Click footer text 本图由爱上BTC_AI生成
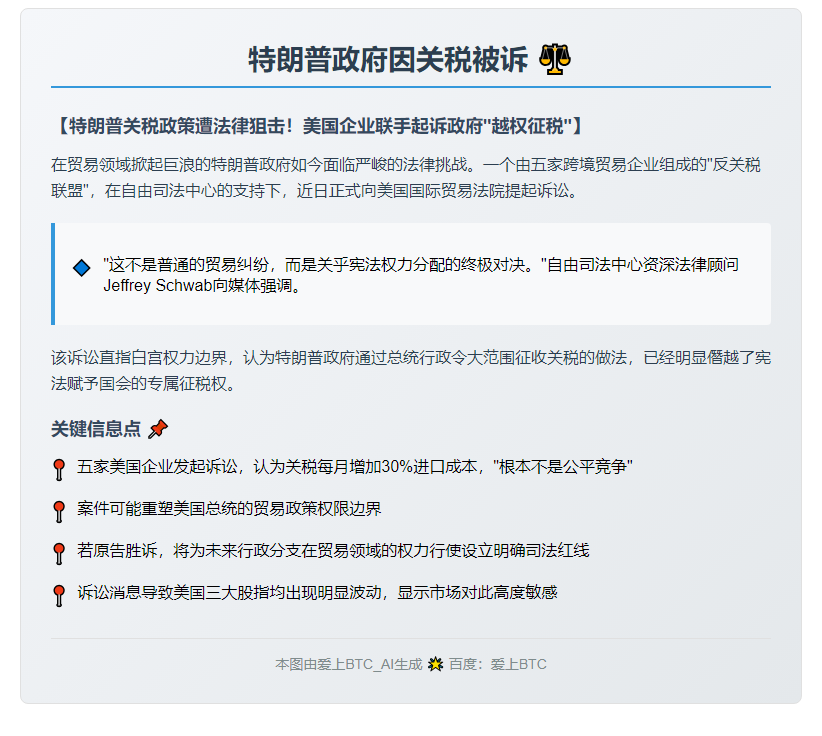Screen dimensions: 822x736 (349, 664)
